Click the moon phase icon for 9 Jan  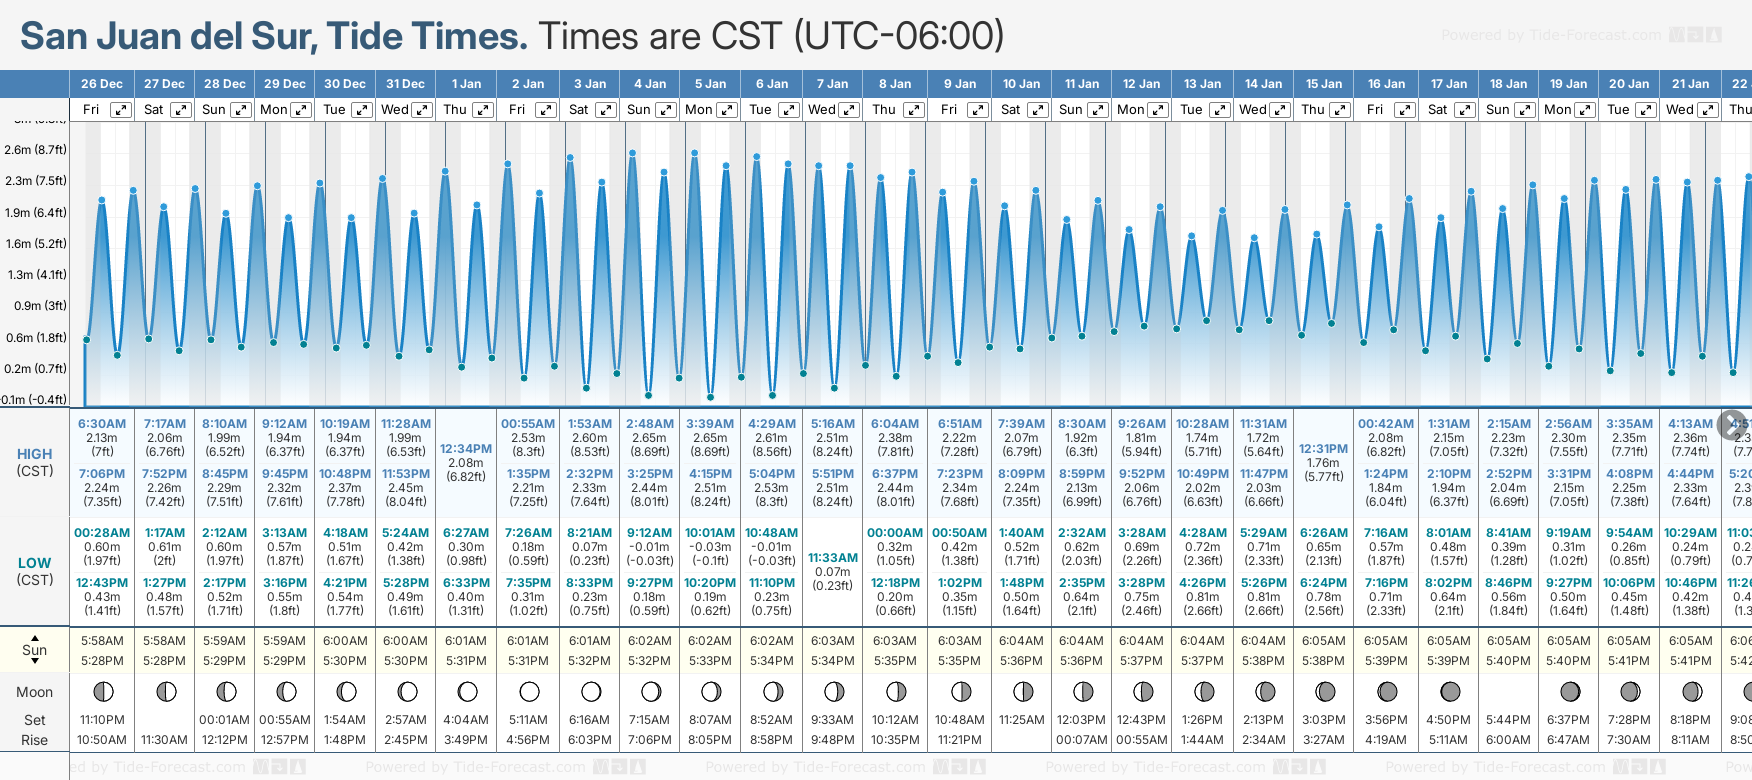pyautogui.click(x=960, y=692)
